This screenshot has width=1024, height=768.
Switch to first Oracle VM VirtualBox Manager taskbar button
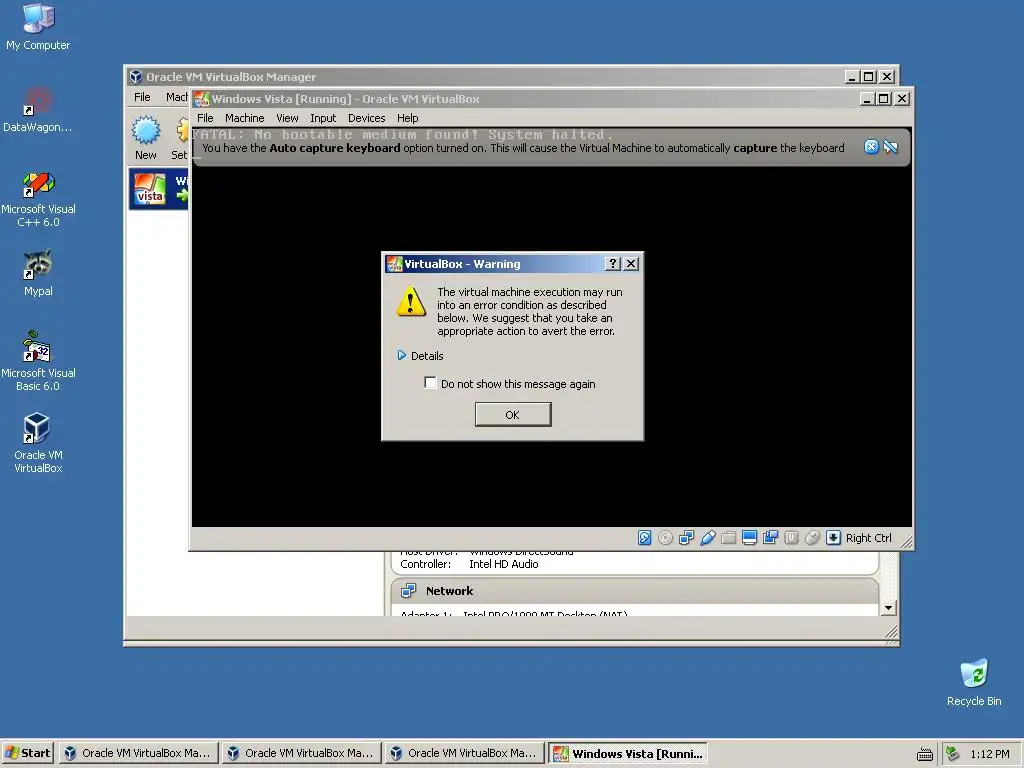(x=138, y=753)
